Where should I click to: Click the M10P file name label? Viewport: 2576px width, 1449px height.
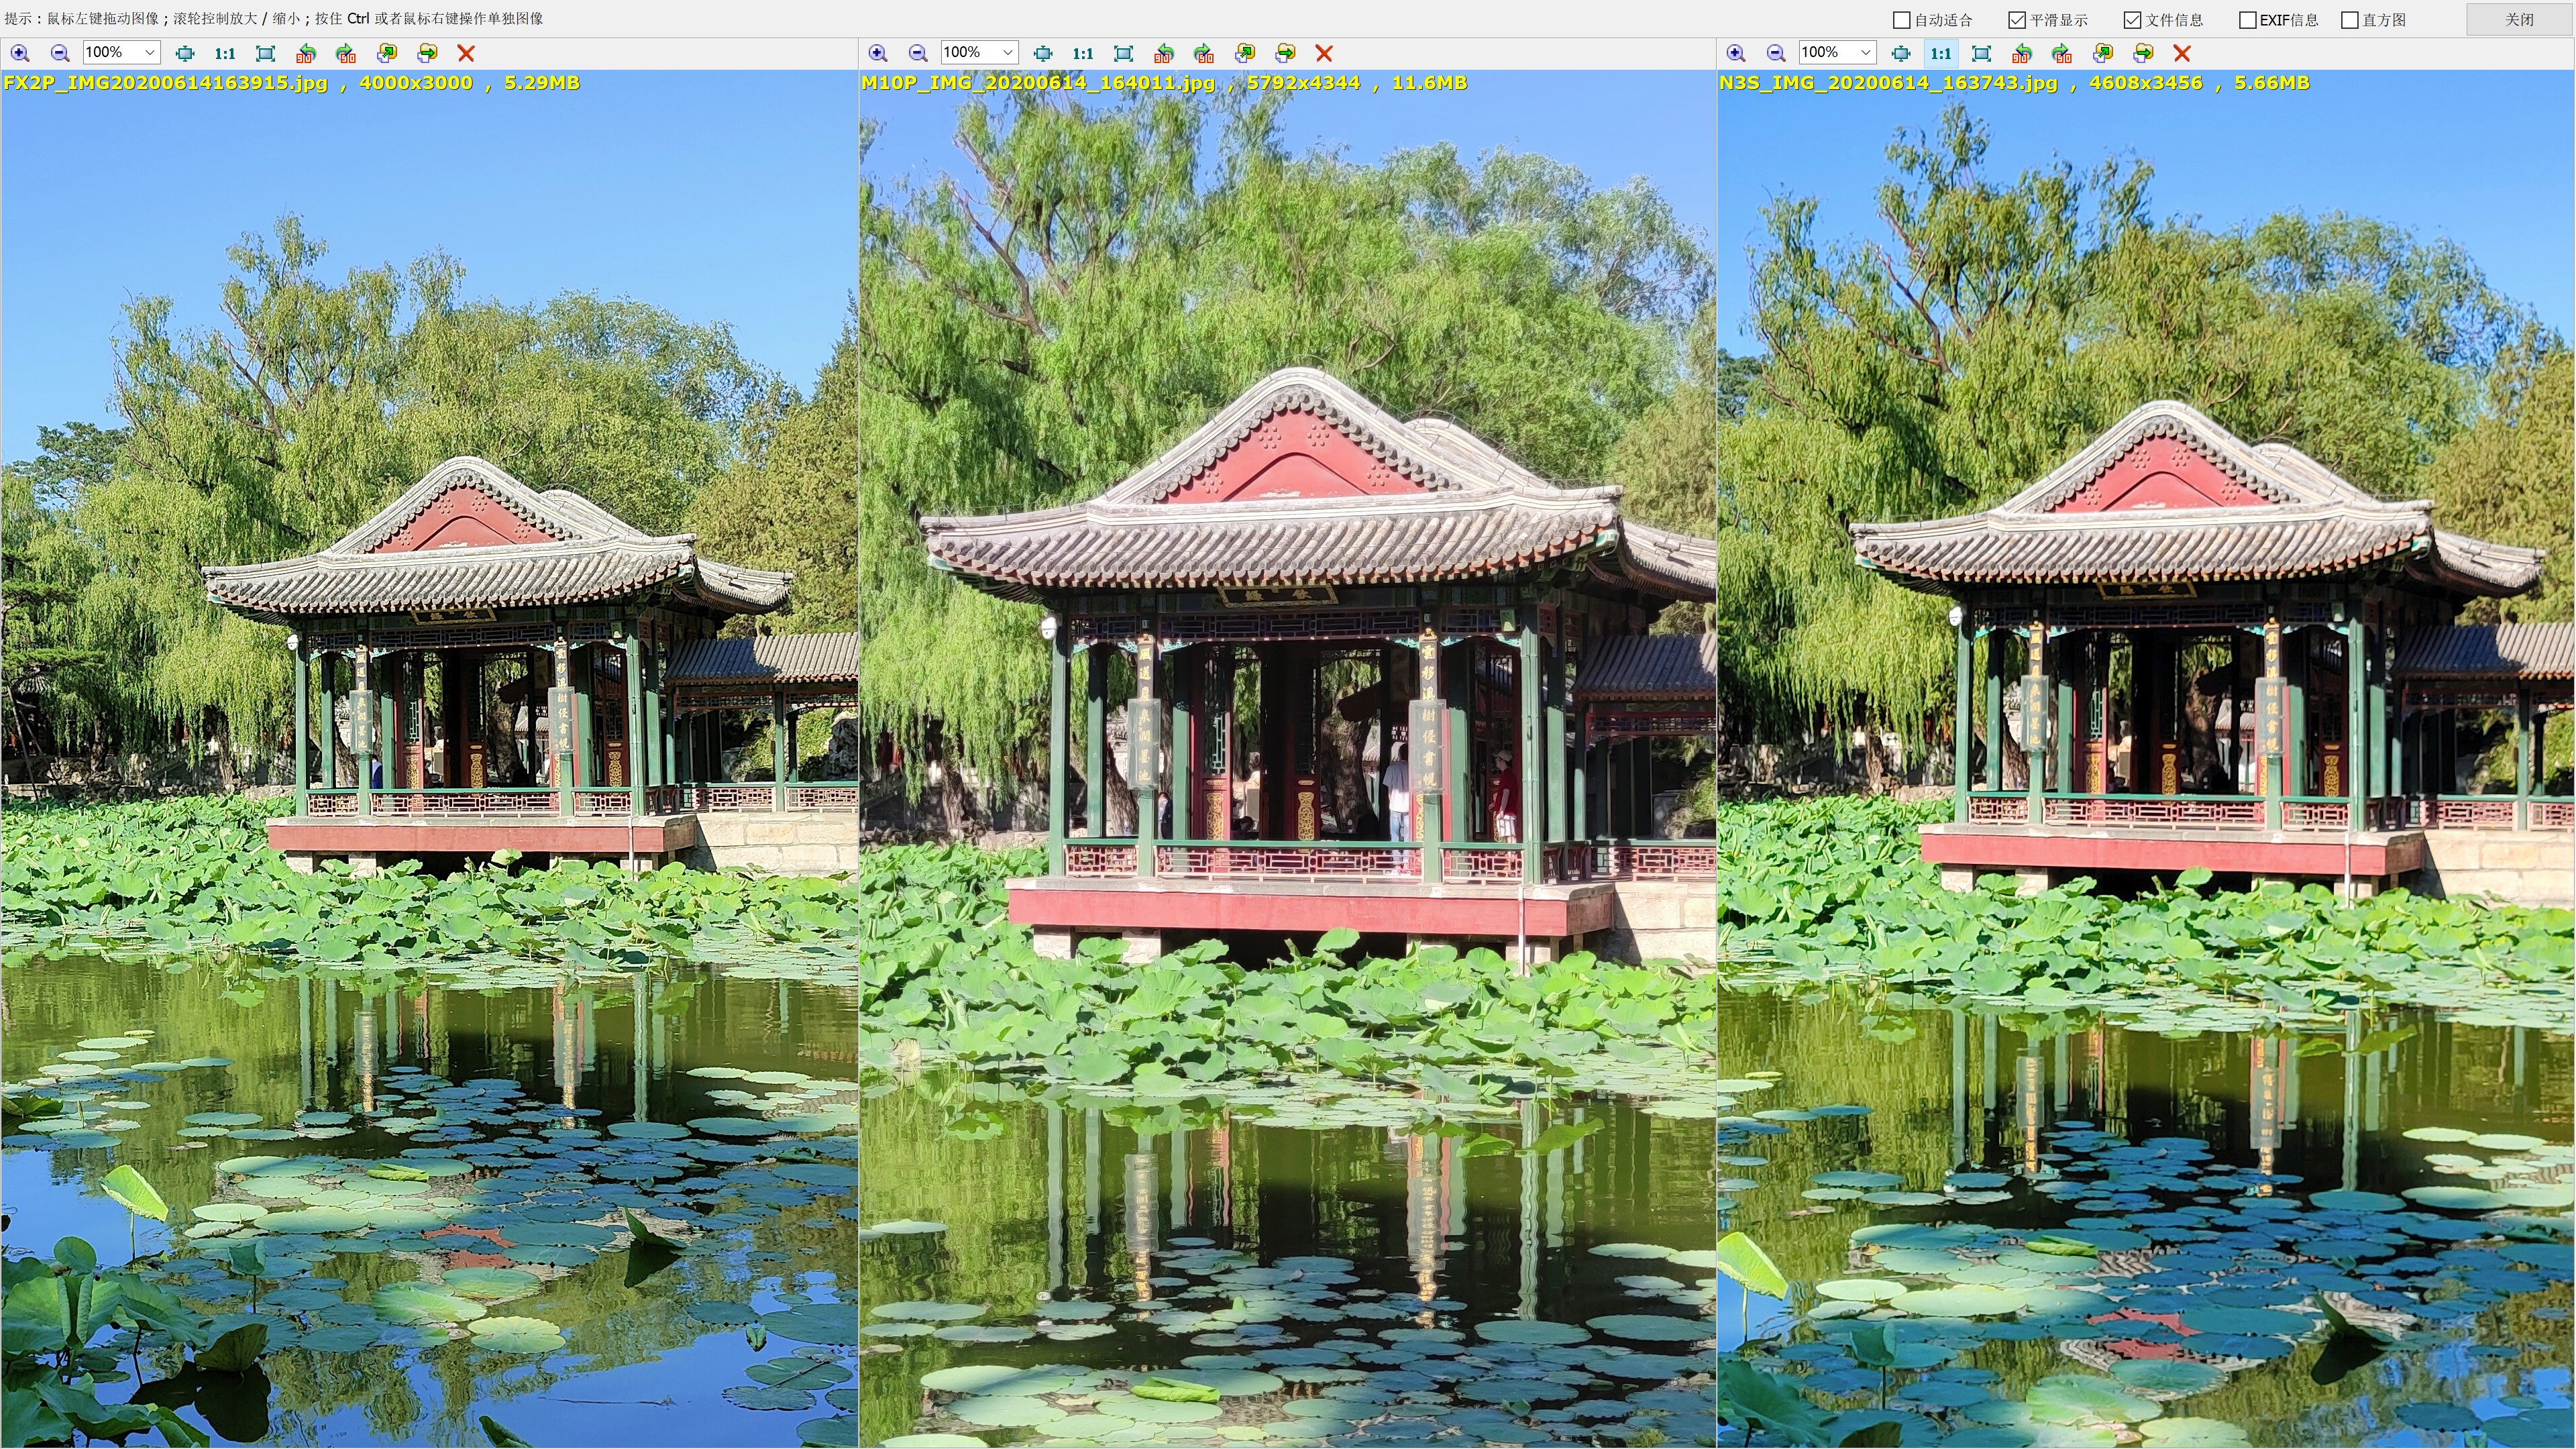coord(1038,83)
